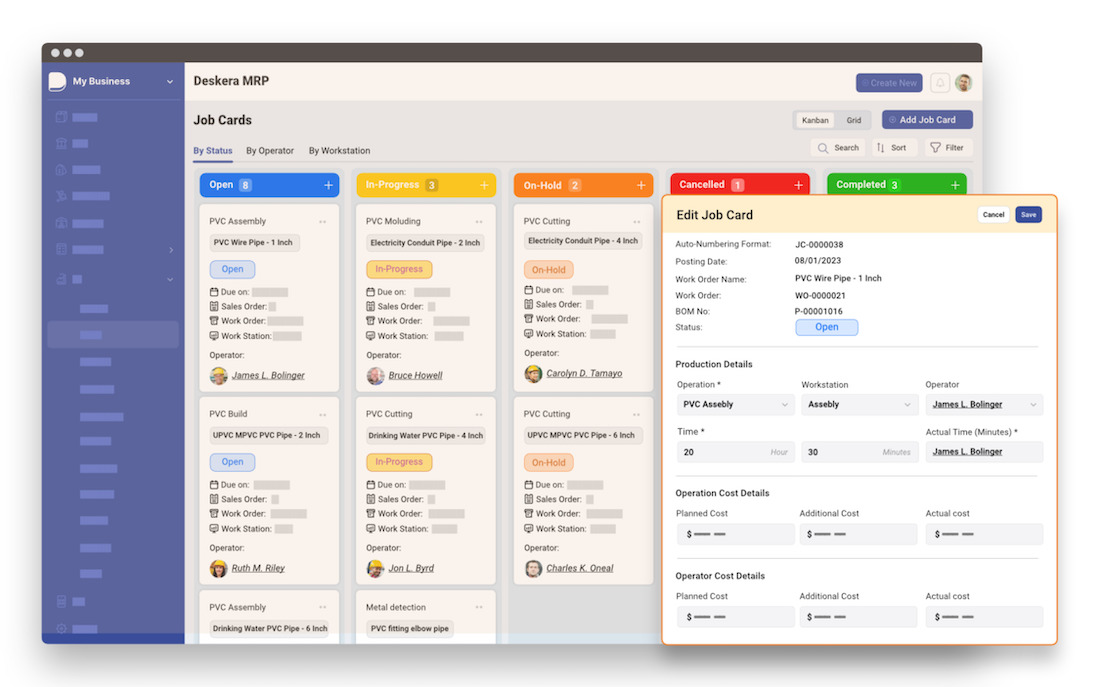Viewport: 1100px width, 687px height.
Task: Expand the My Business dropdown
Action: (x=170, y=82)
